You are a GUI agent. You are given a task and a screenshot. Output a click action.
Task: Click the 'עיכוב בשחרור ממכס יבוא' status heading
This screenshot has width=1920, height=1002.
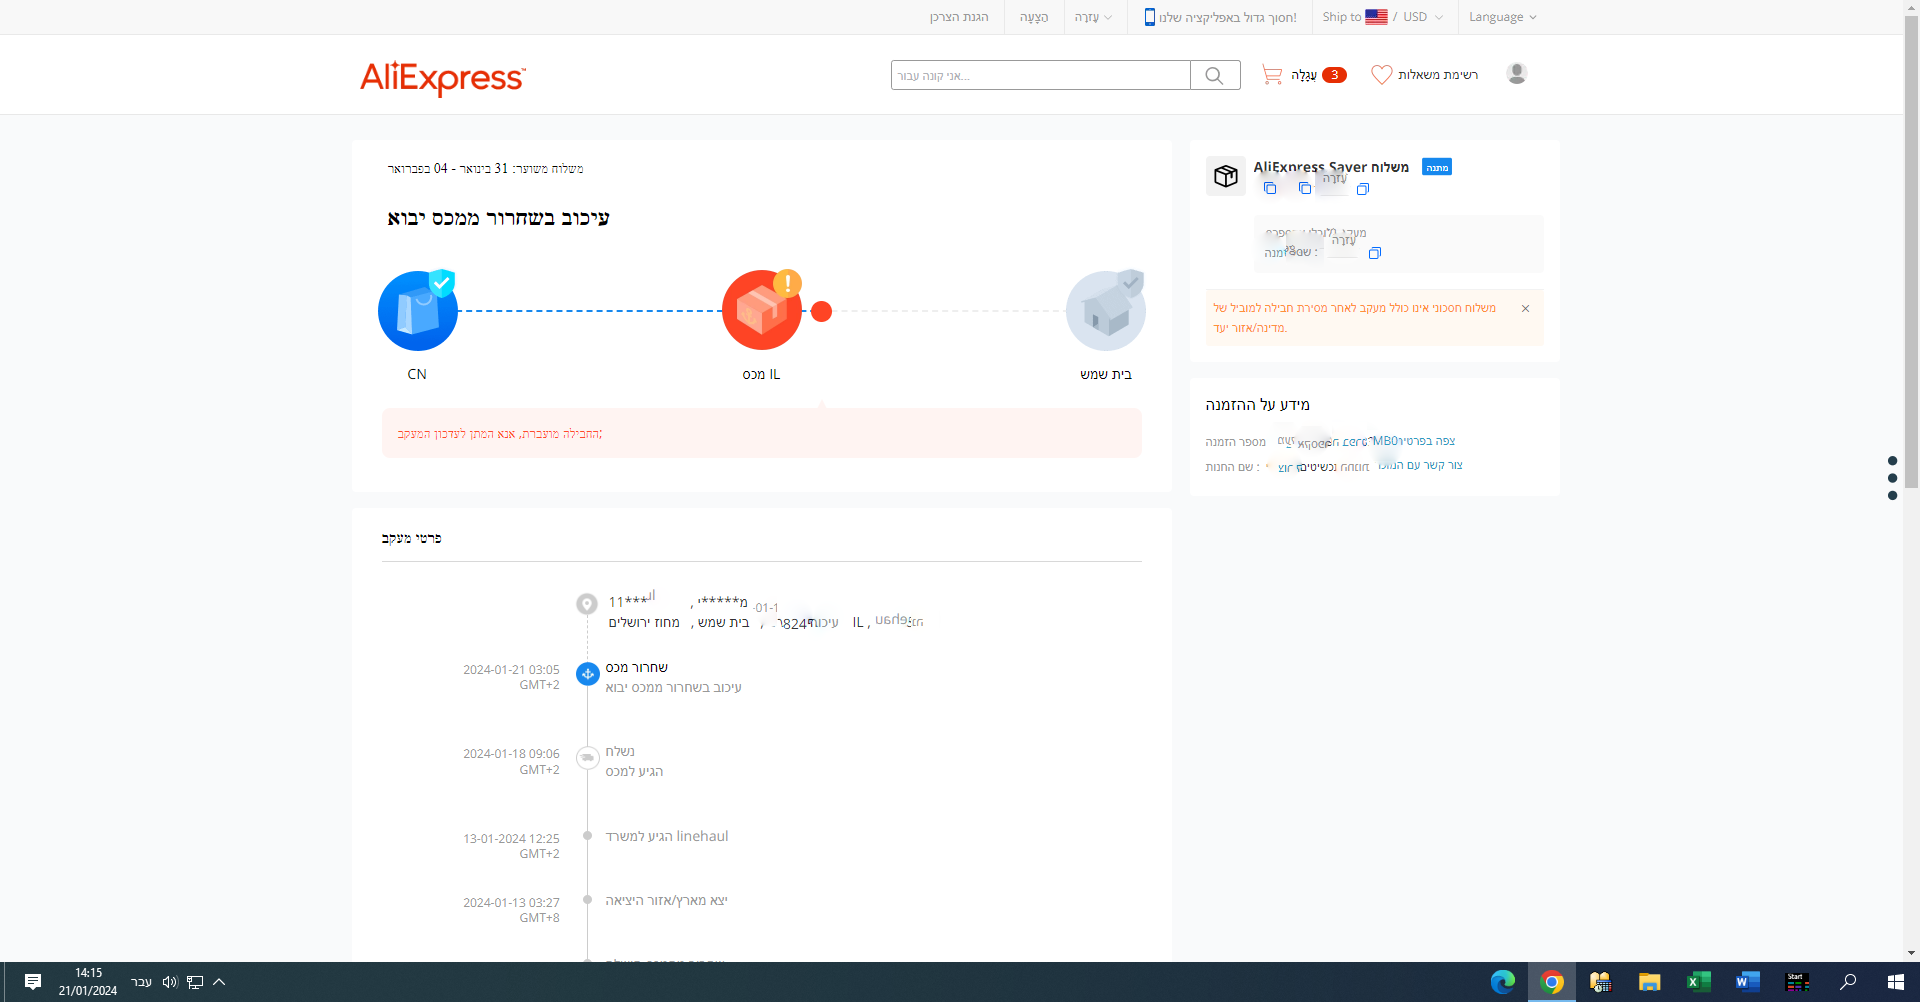498,218
